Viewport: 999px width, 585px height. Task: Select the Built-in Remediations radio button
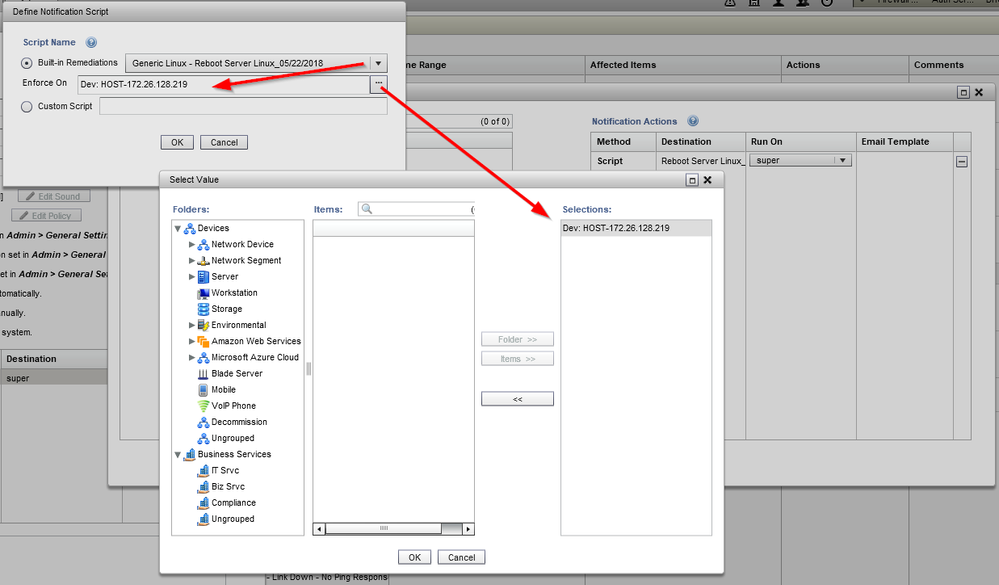[25, 63]
